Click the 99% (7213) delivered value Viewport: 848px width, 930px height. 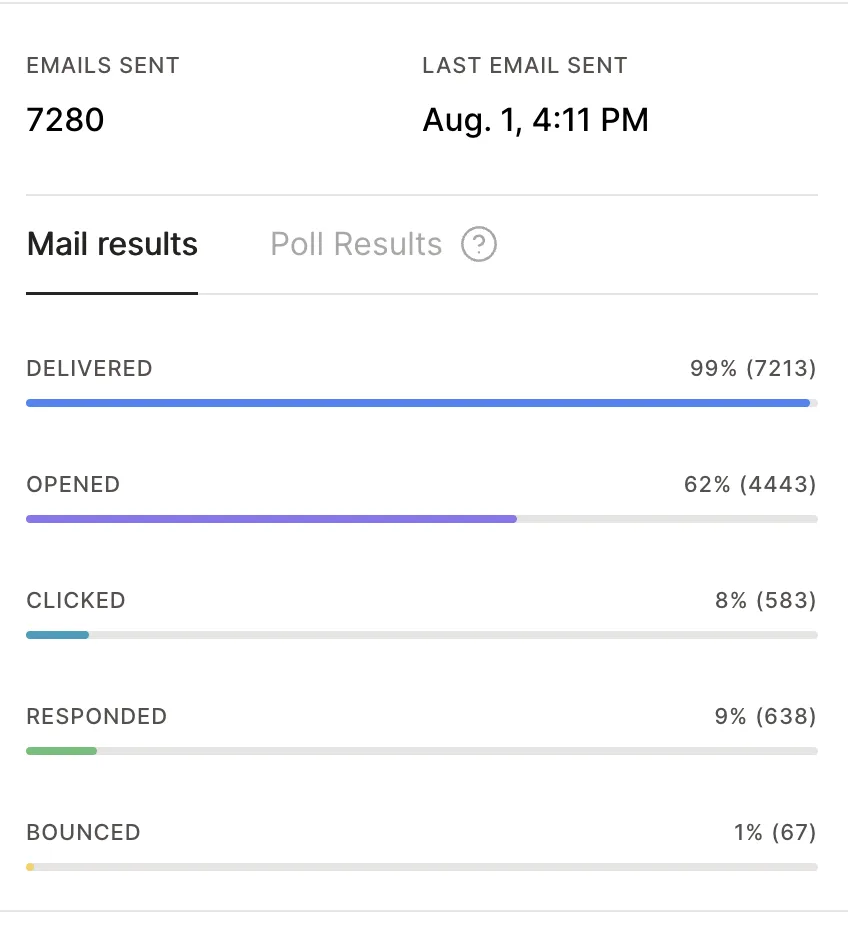[753, 368]
